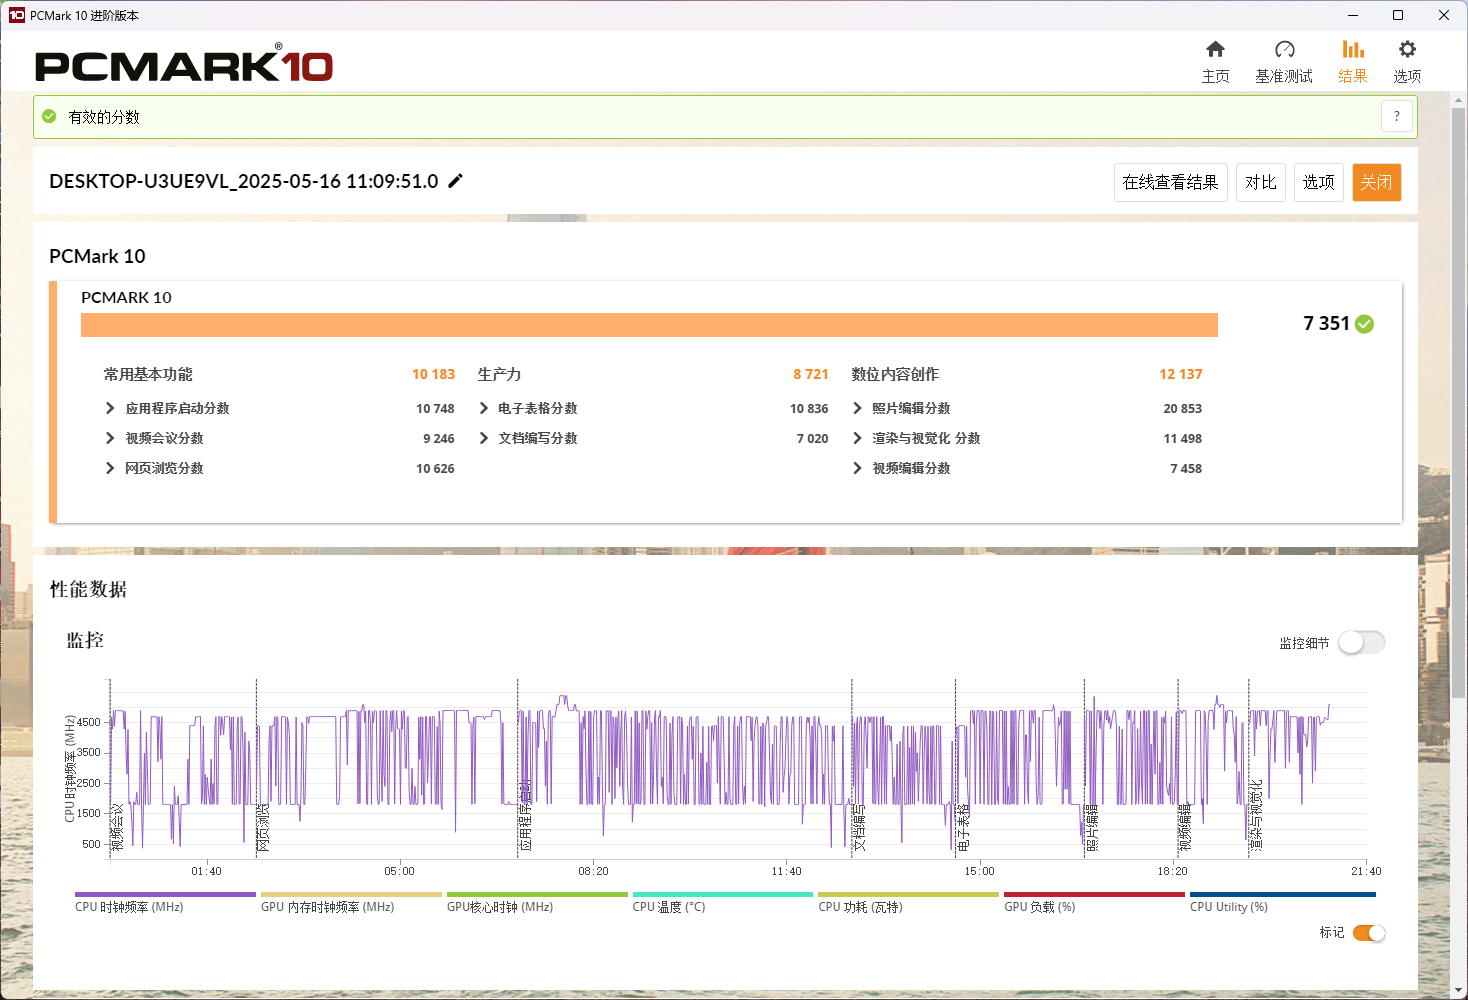Click the 应用程序启动 marker on the chart
Viewport: 1468px width, 1000px height.
tap(525, 816)
